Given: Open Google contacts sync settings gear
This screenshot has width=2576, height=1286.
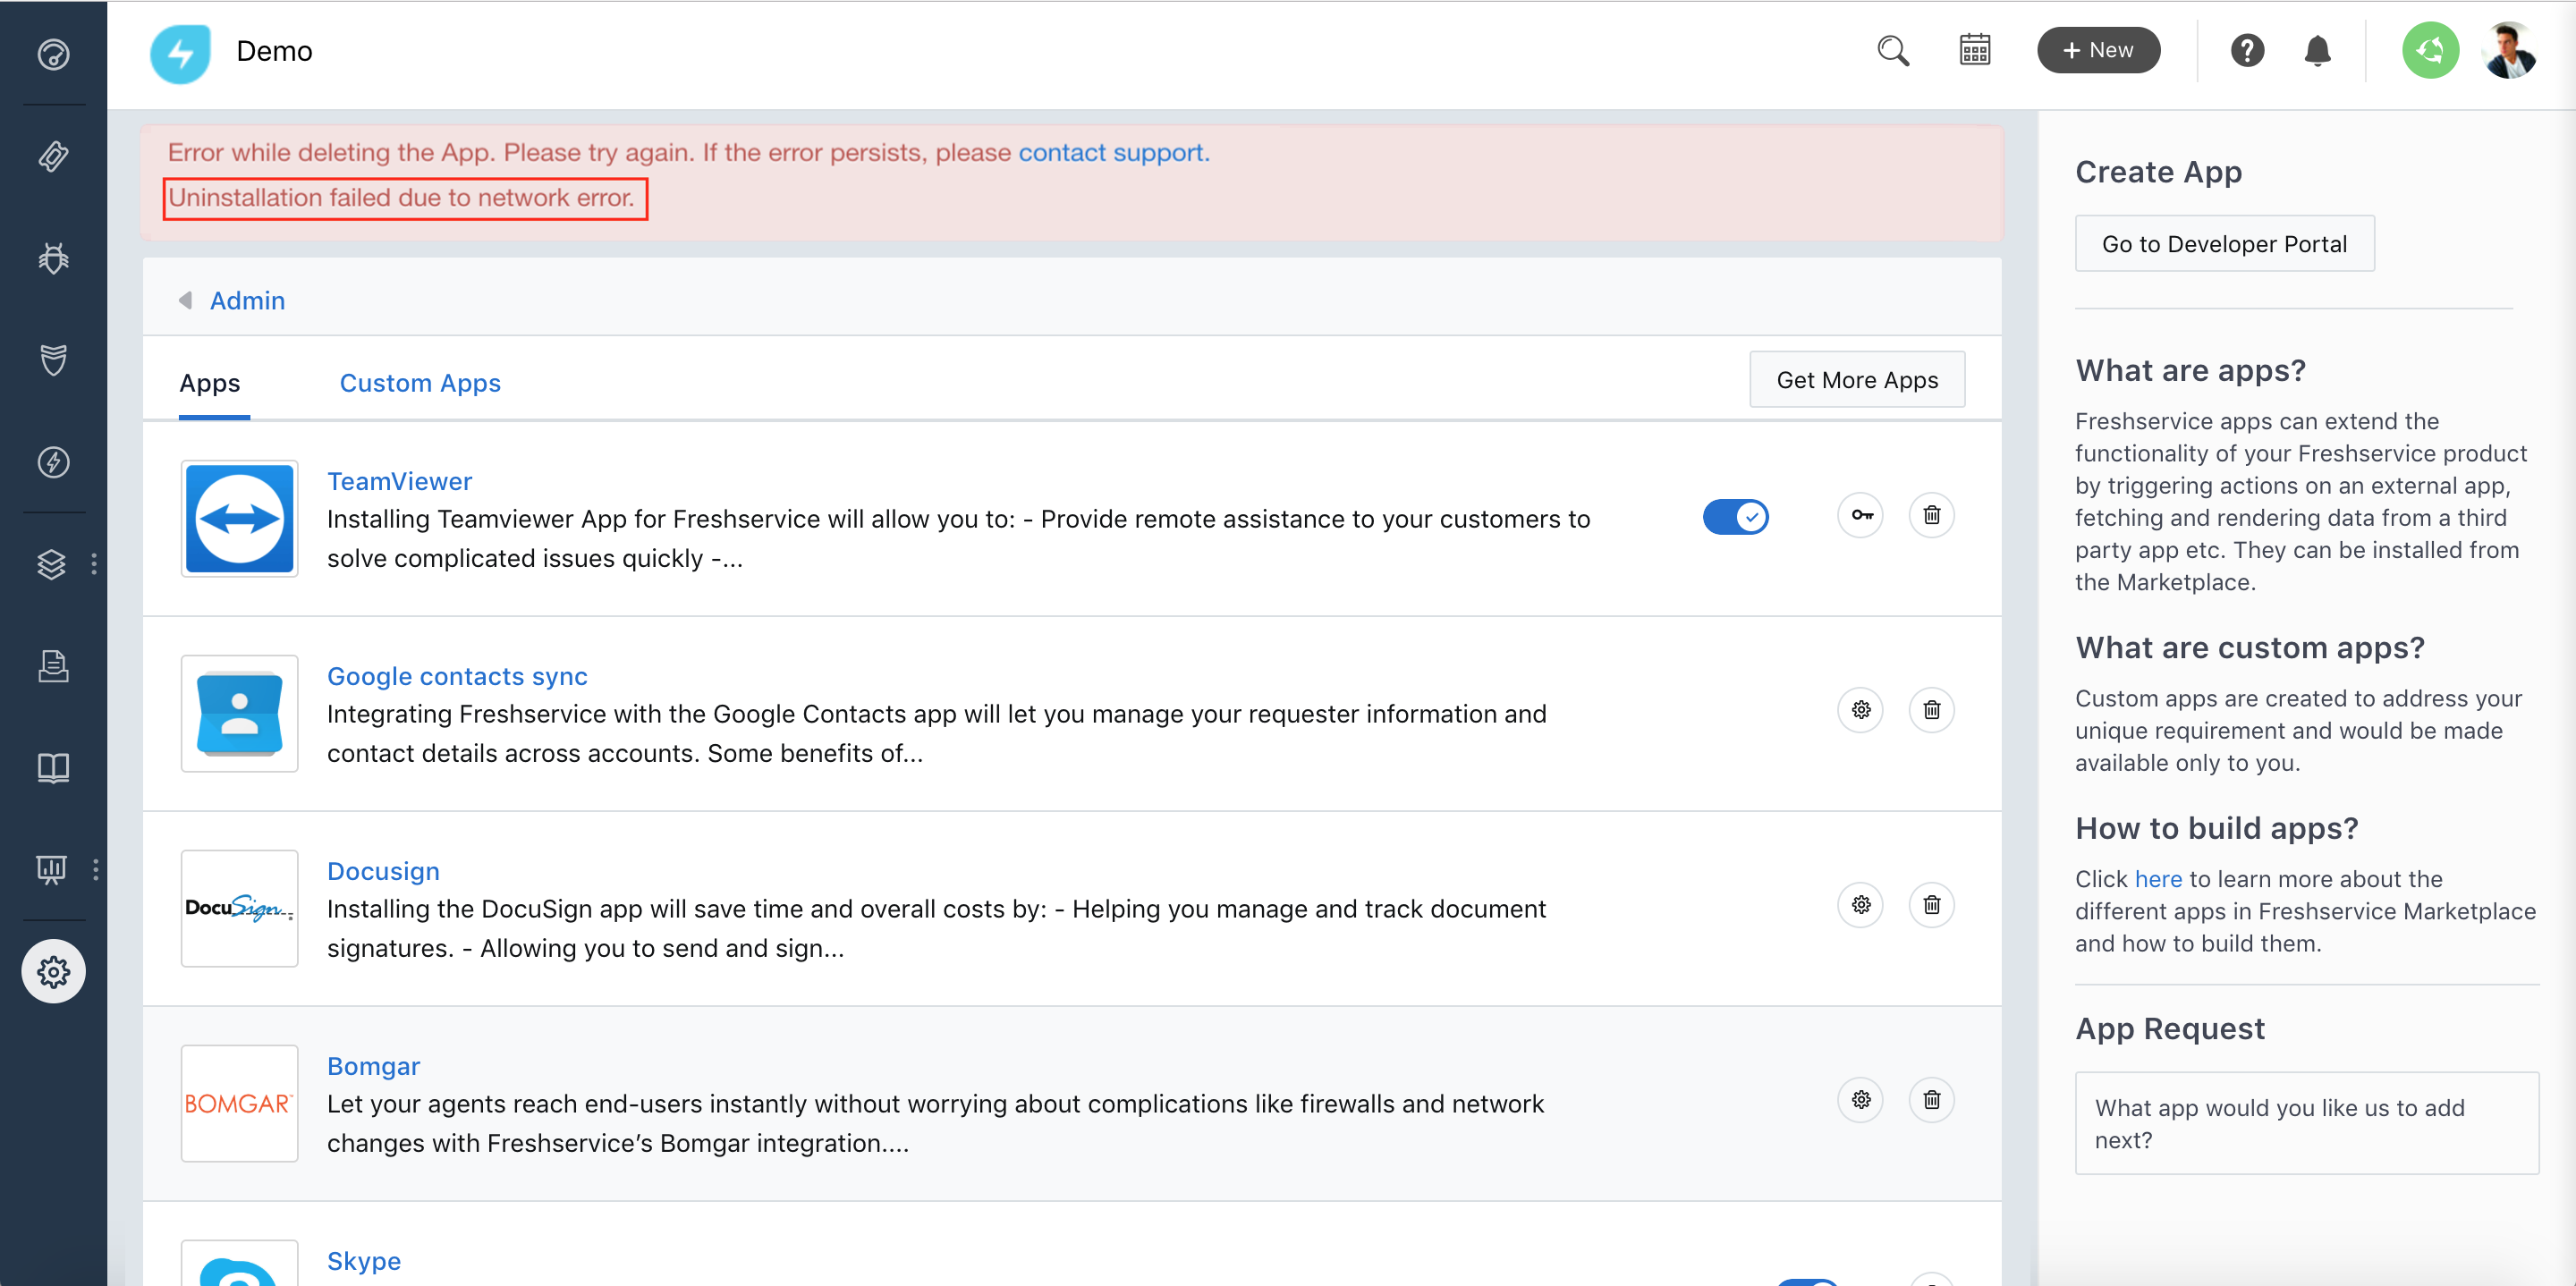Looking at the screenshot, I should point(1860,710).
